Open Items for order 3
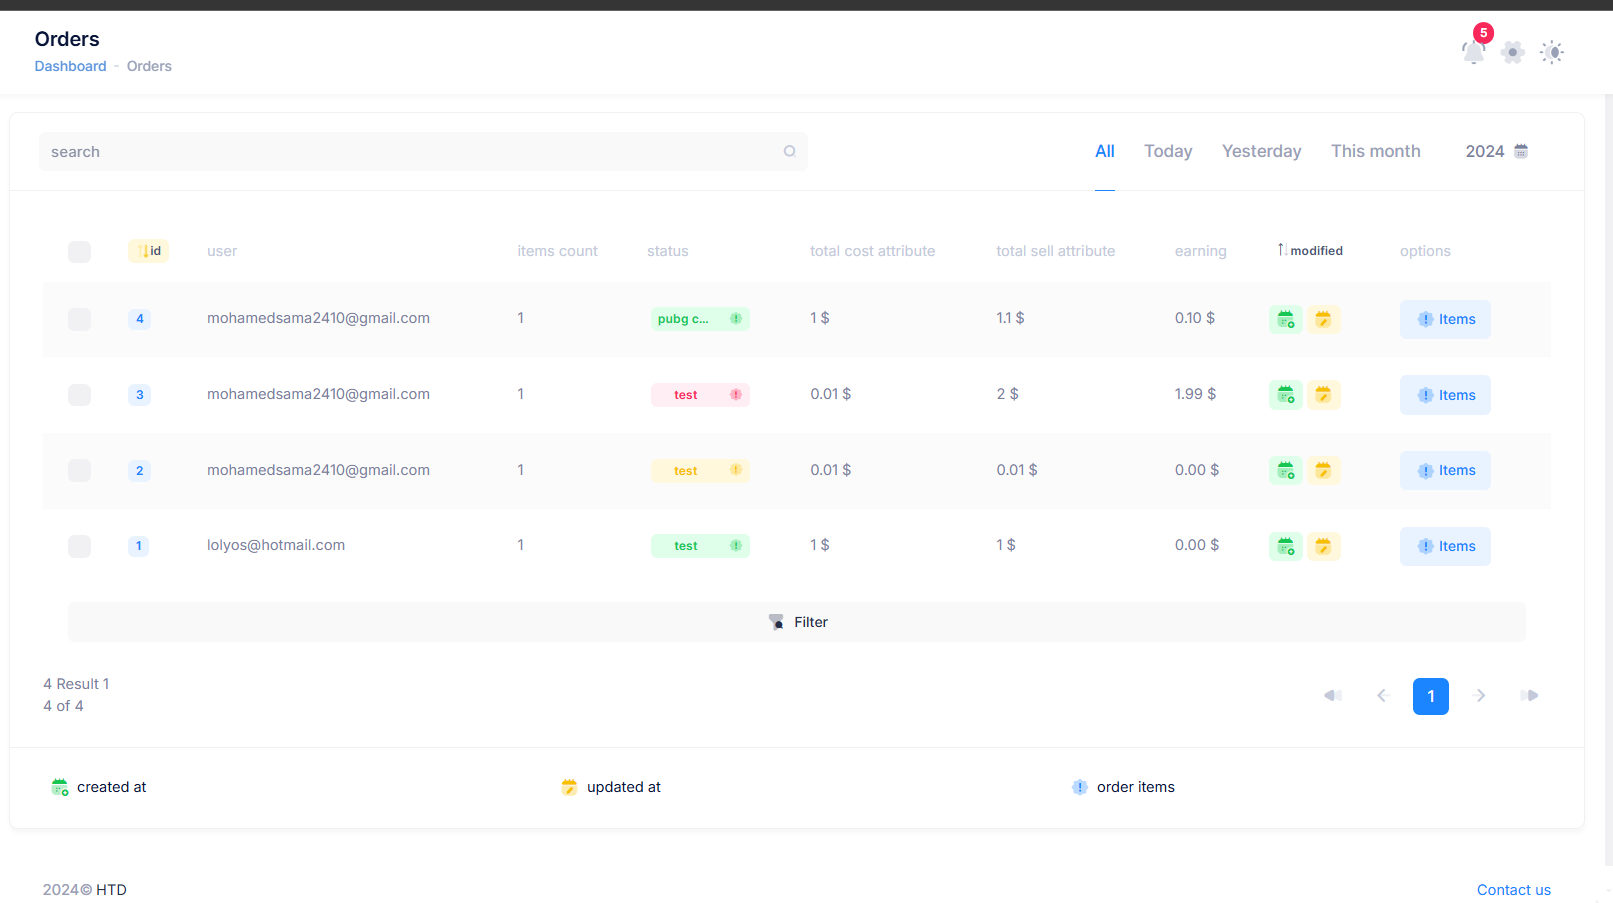 [x=1445, y=395]
